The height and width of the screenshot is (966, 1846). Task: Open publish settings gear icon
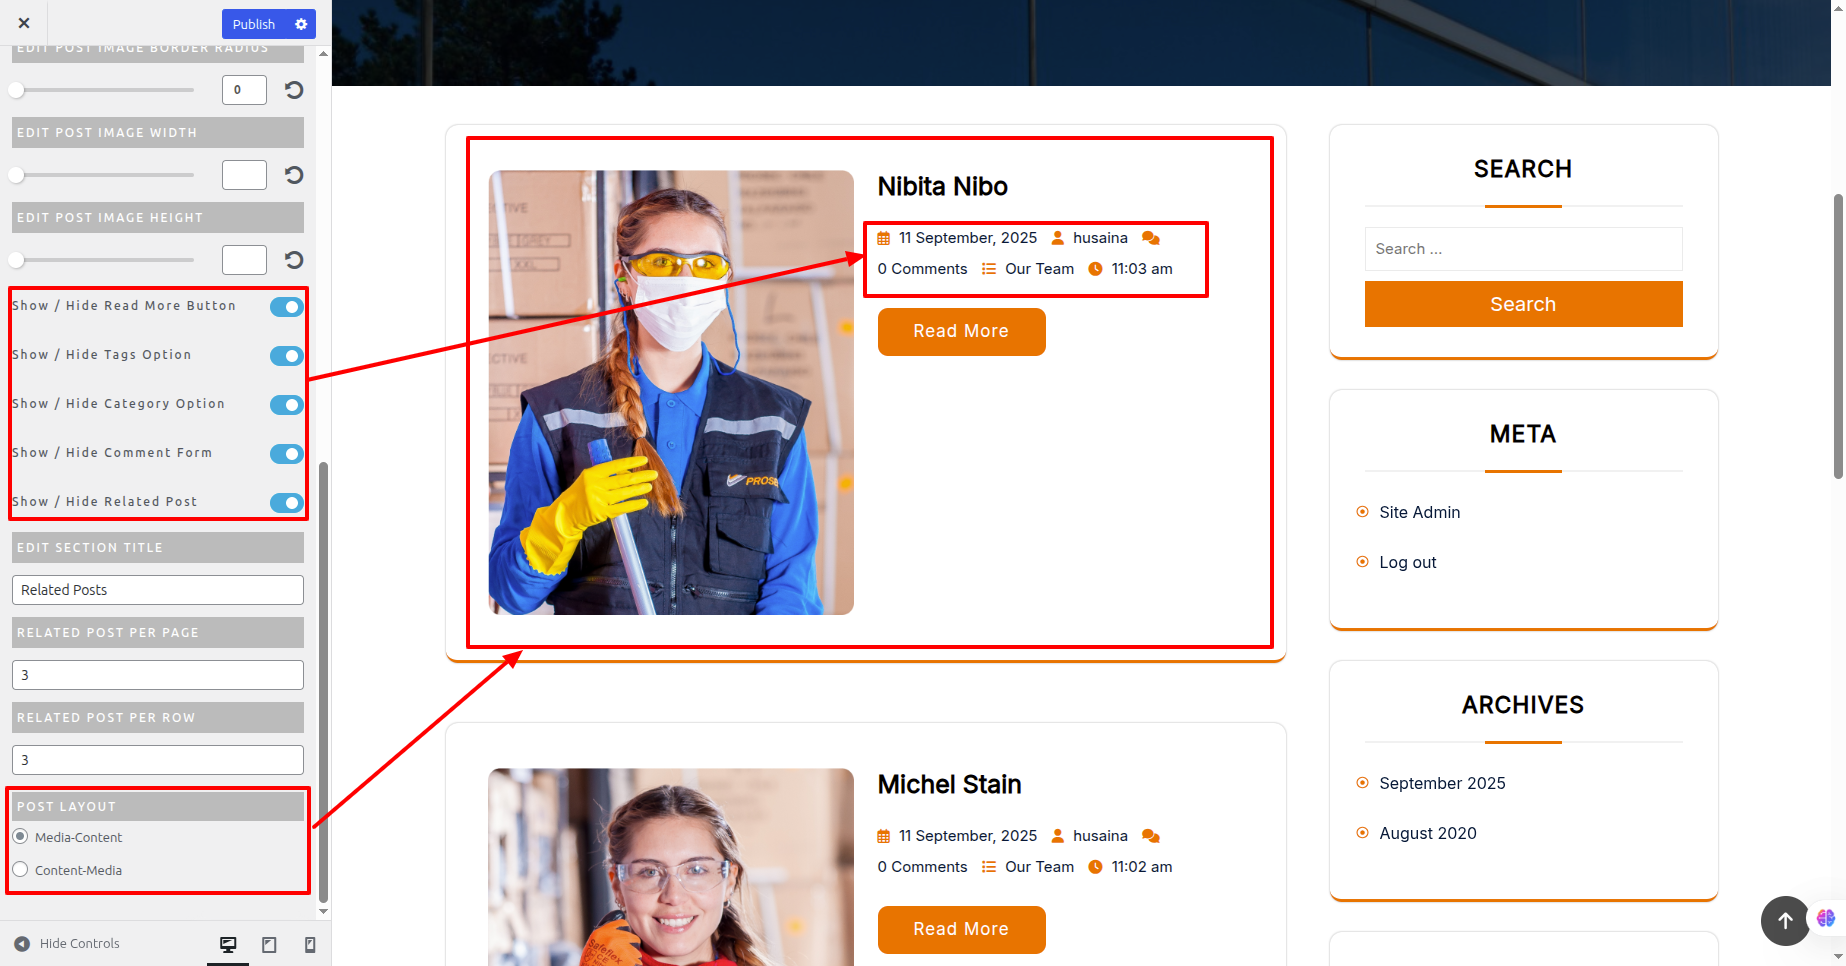[301, 24]
